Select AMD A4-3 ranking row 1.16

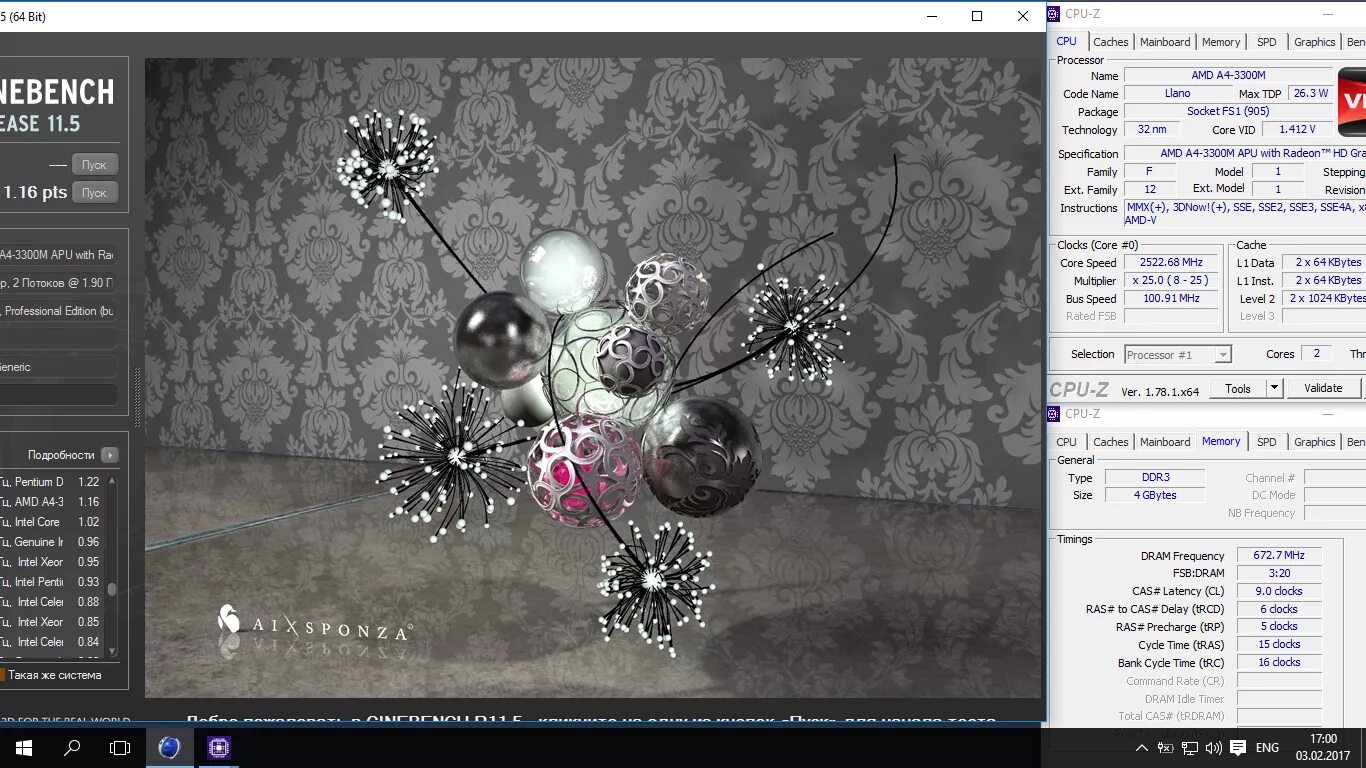click(52, 502)
